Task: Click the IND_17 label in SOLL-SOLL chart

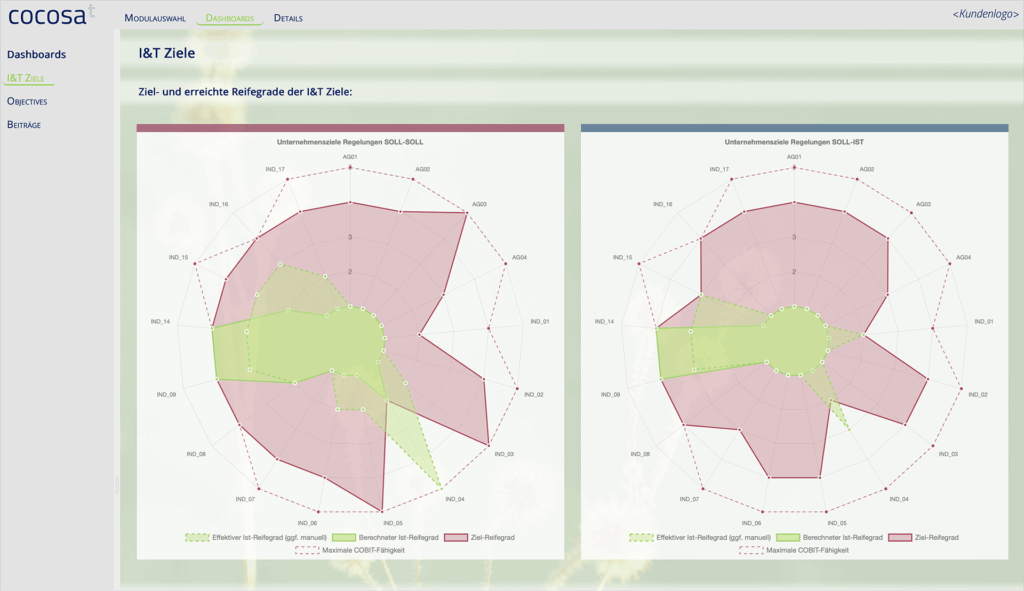Action: pyautogui.click(x=275, y=169)
